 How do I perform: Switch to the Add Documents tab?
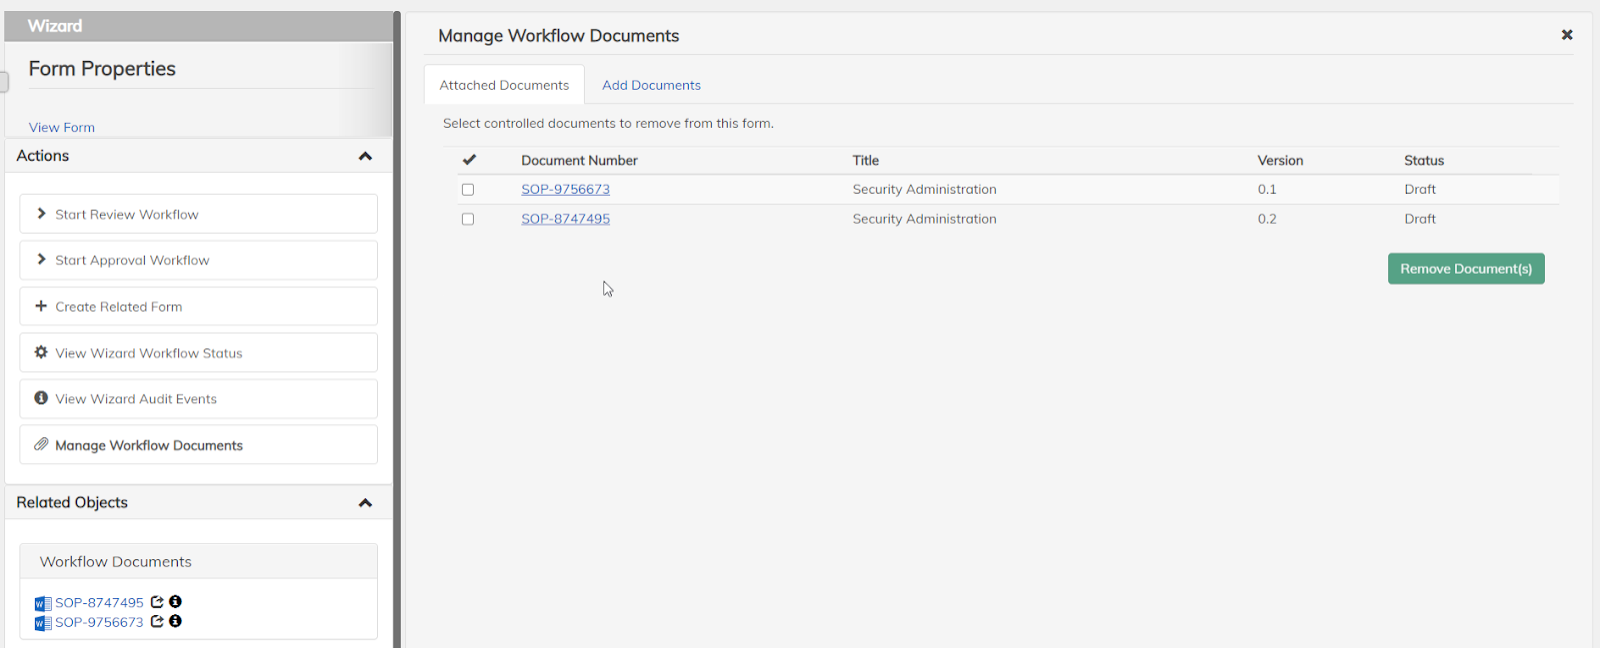click(651, 85)
